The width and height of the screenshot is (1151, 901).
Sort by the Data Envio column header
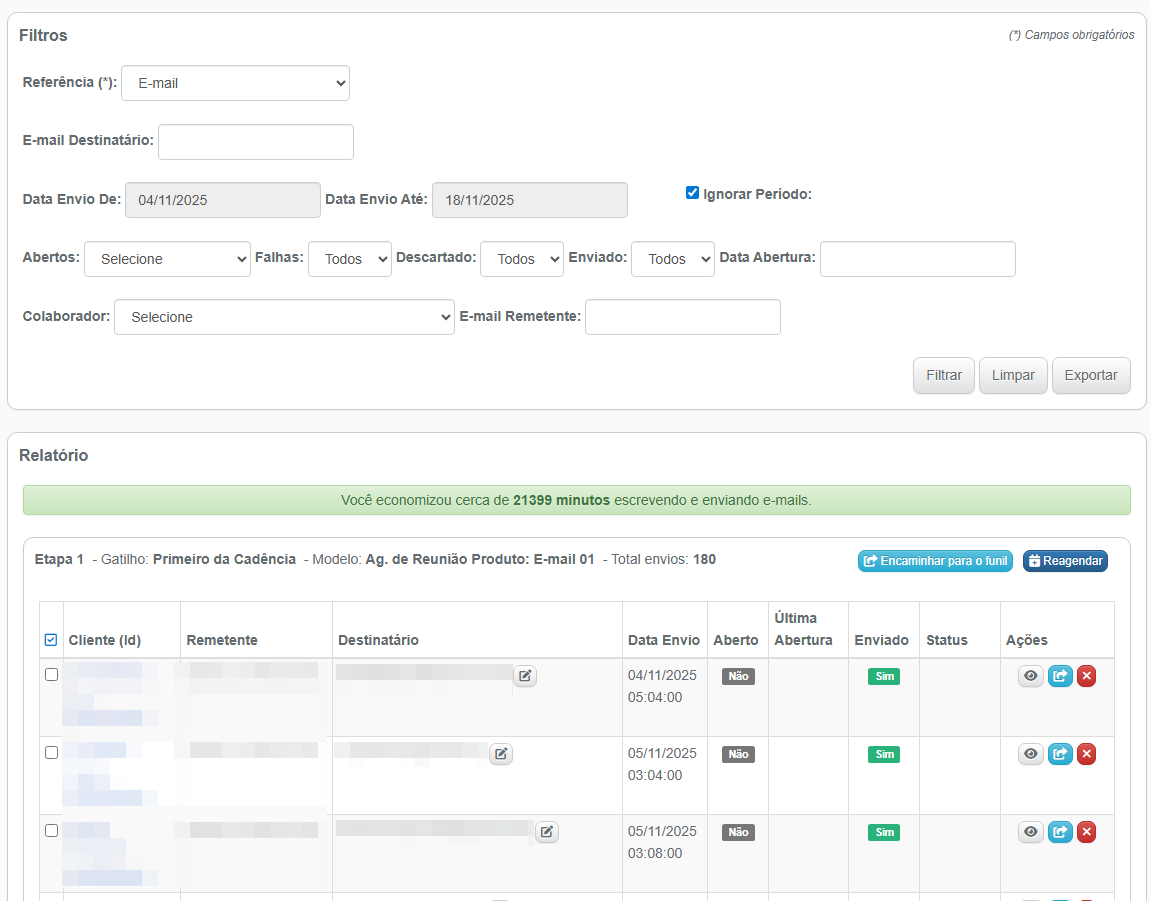point(663,640)
